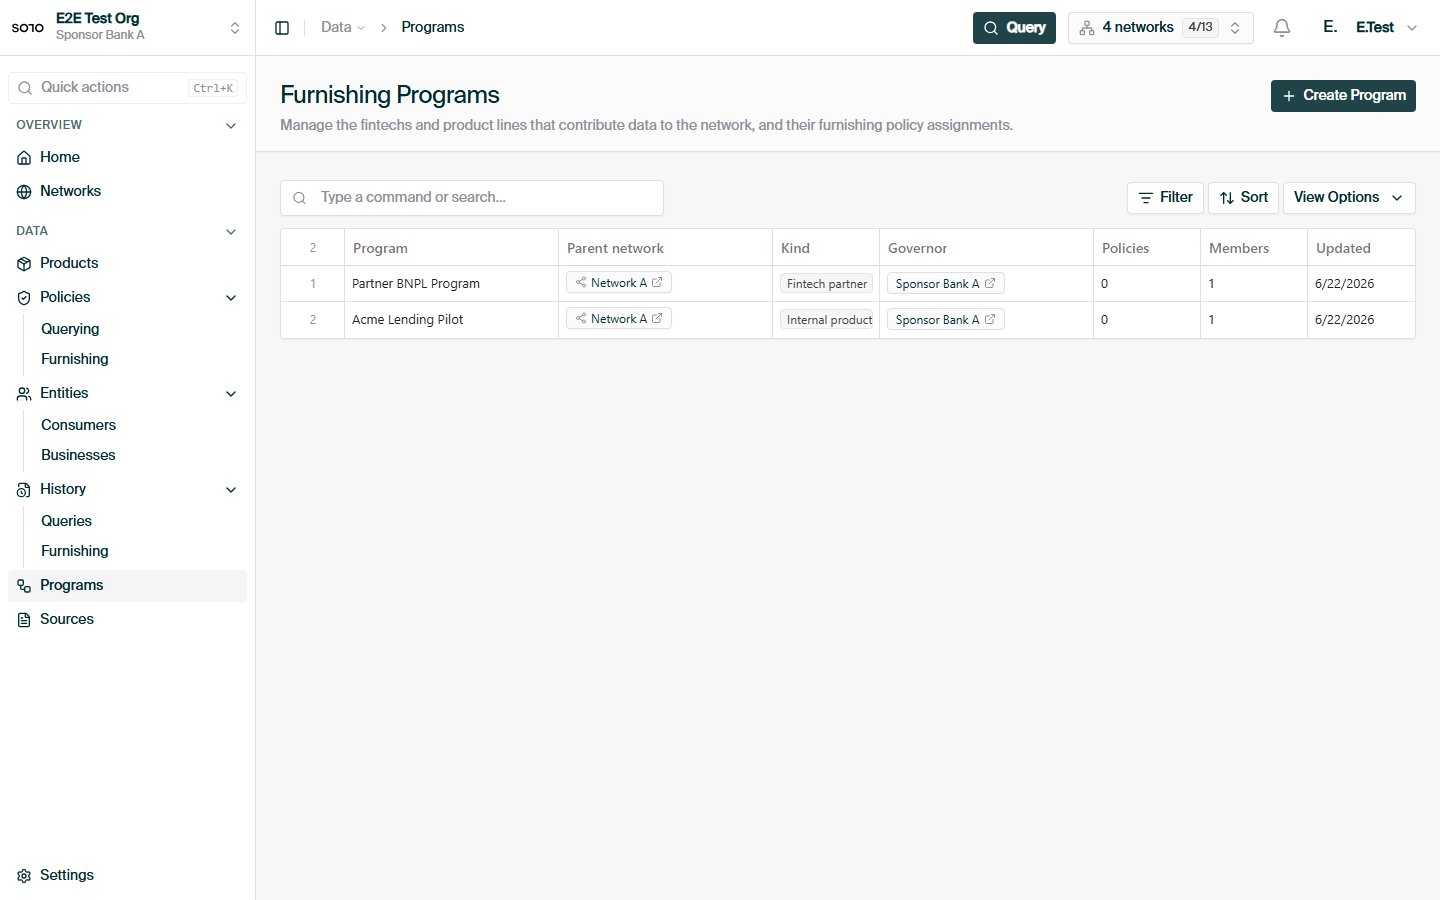
Task: Open Sponsor Bank A external link in Partner BNPL row
Action: pos(990,283)
